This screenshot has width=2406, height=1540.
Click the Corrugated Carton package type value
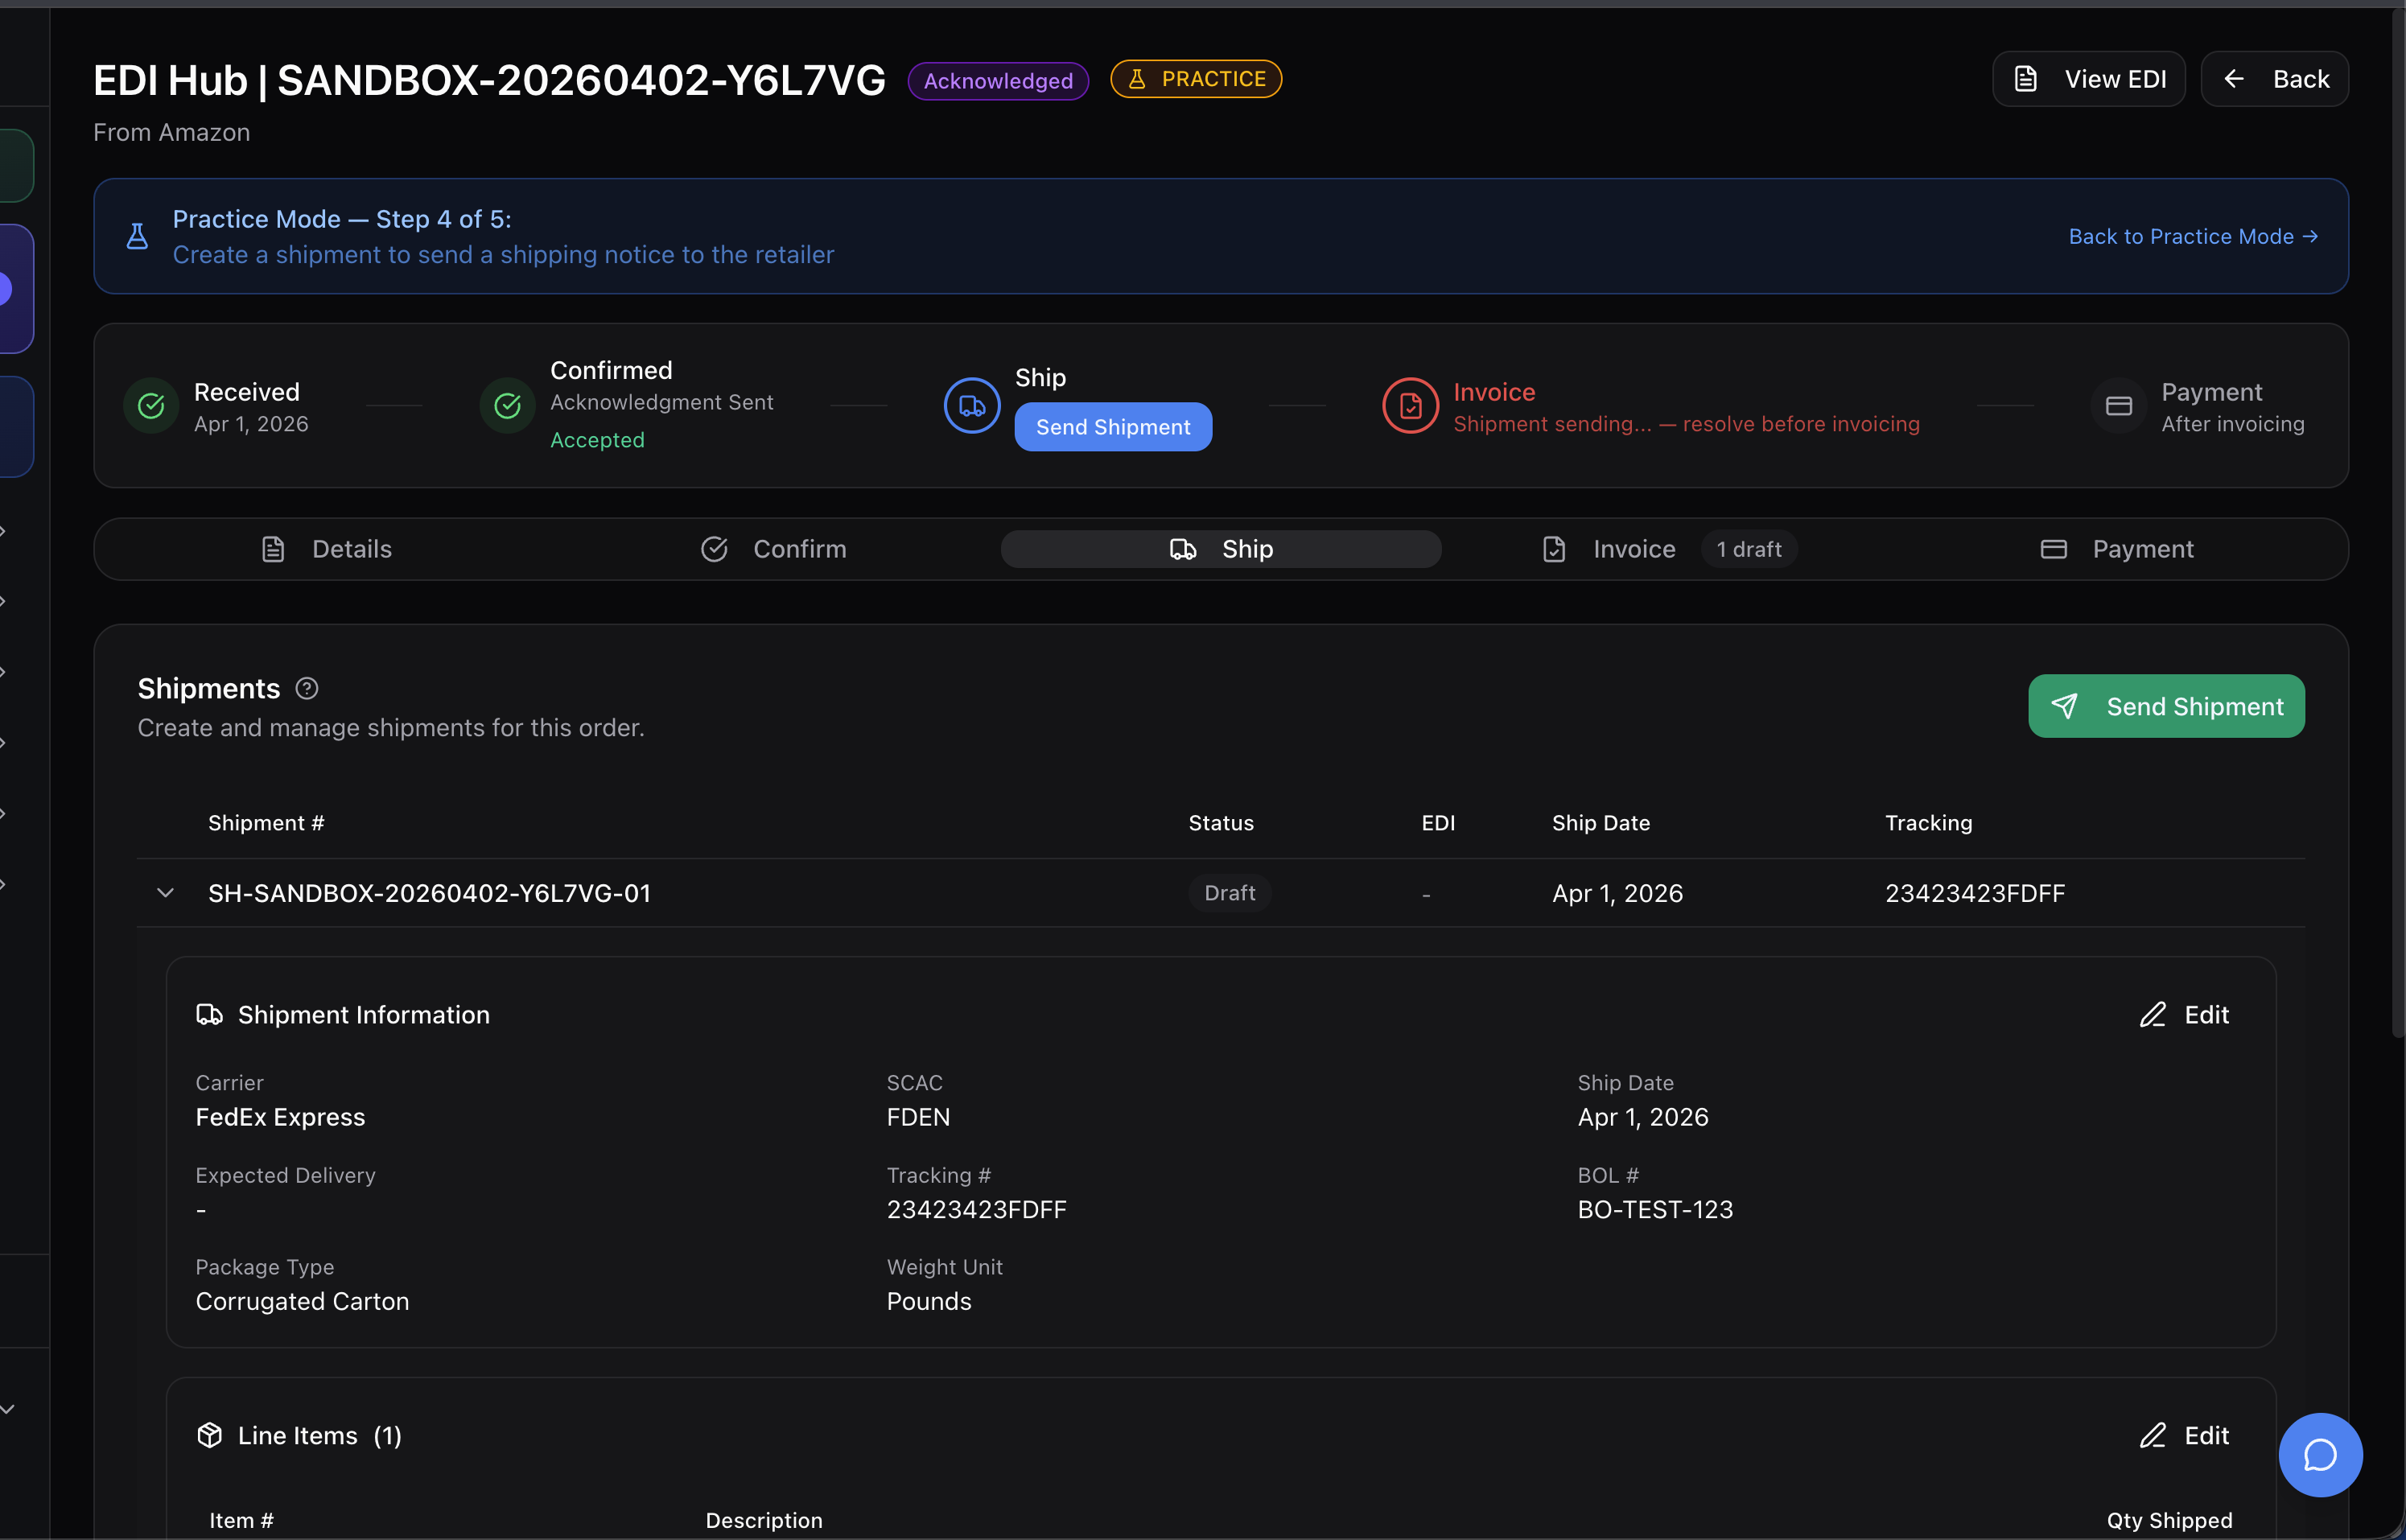coord(302,1301)
